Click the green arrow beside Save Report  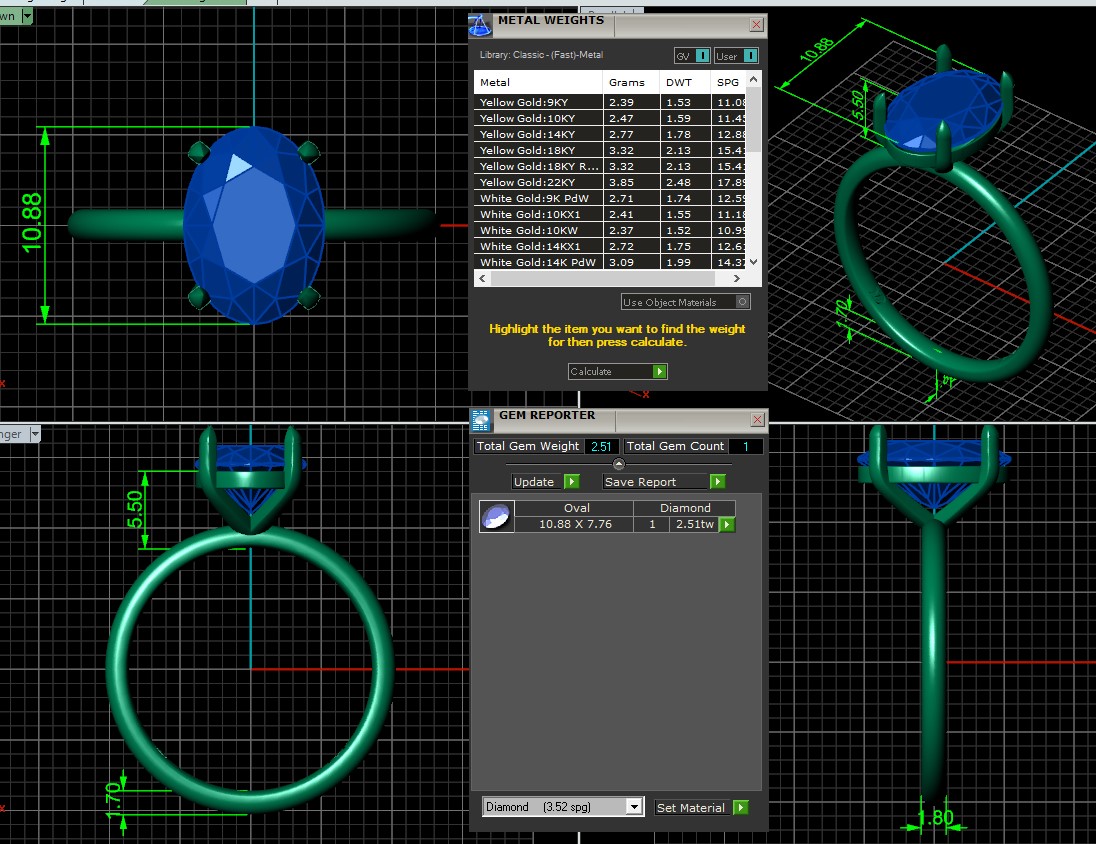point(717,481)
